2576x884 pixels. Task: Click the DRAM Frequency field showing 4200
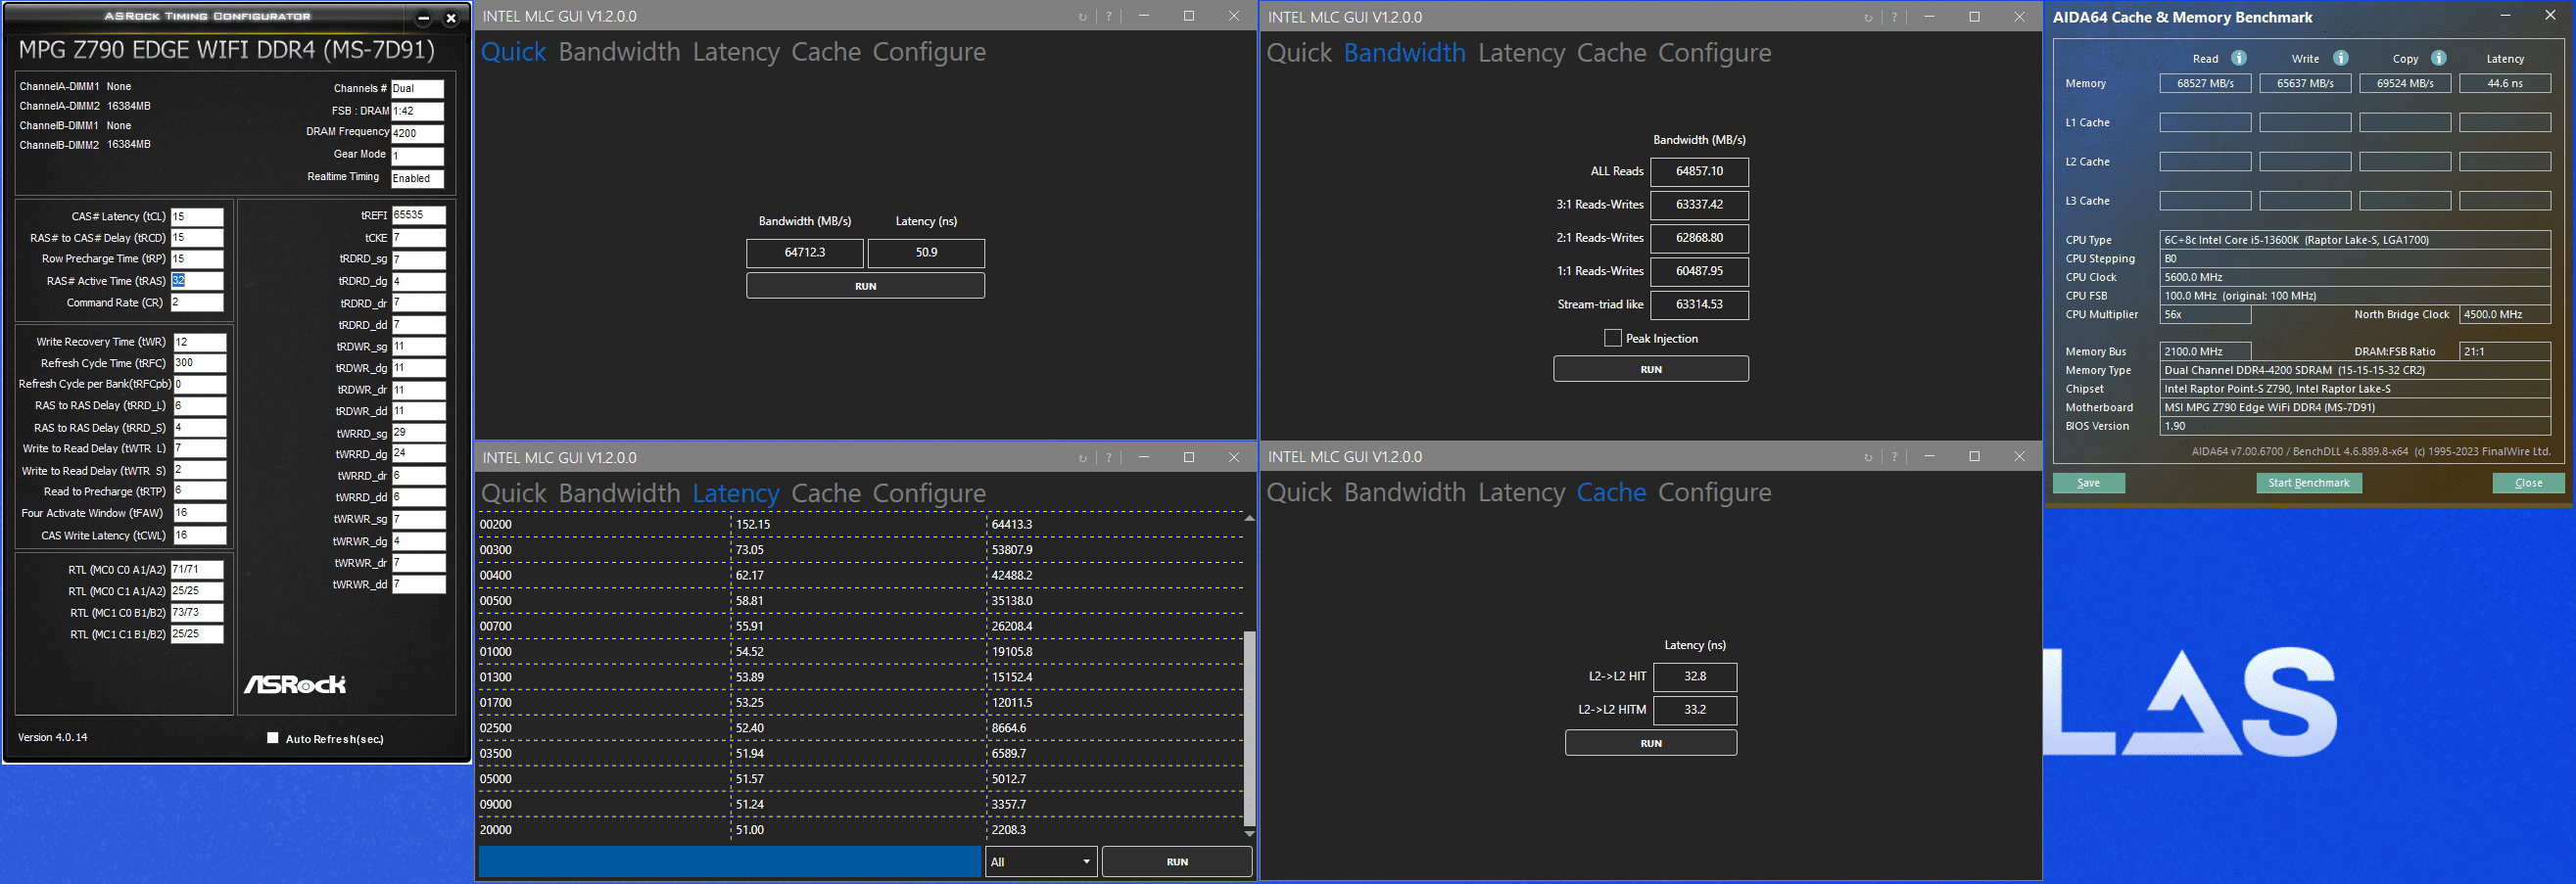coord(417,133)
